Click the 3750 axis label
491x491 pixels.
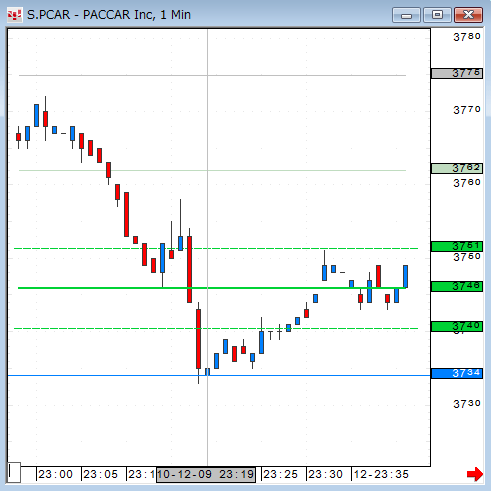click(x=467, y=257)
